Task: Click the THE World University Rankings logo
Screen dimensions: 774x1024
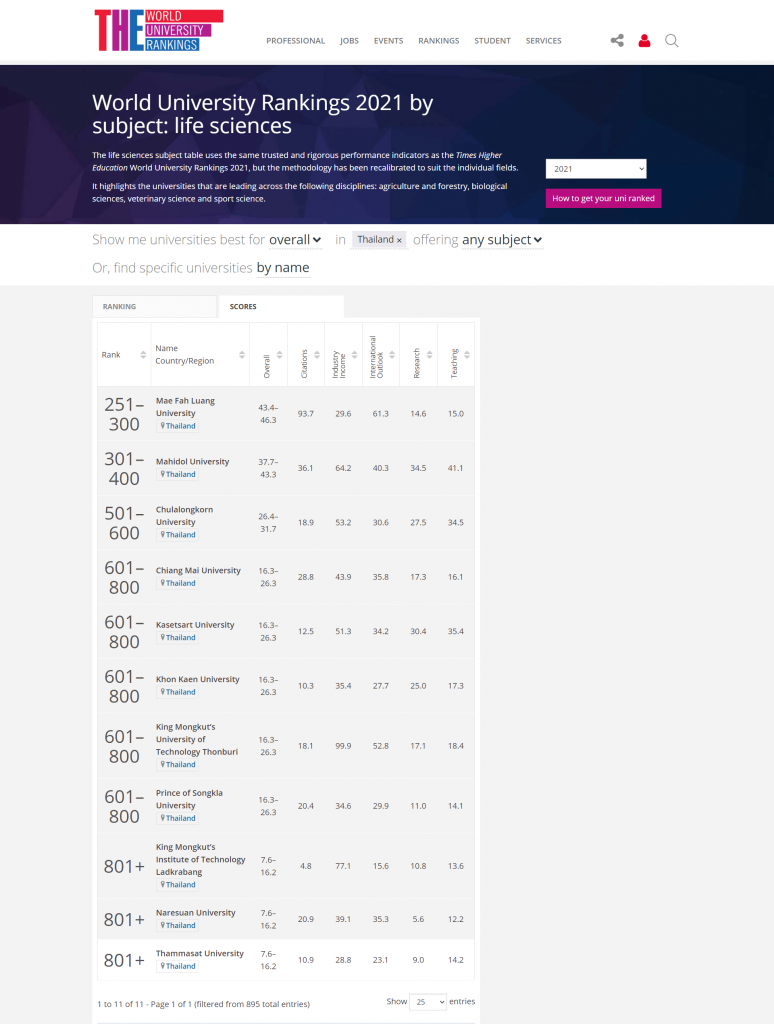Action: click(x=159, y=30)
